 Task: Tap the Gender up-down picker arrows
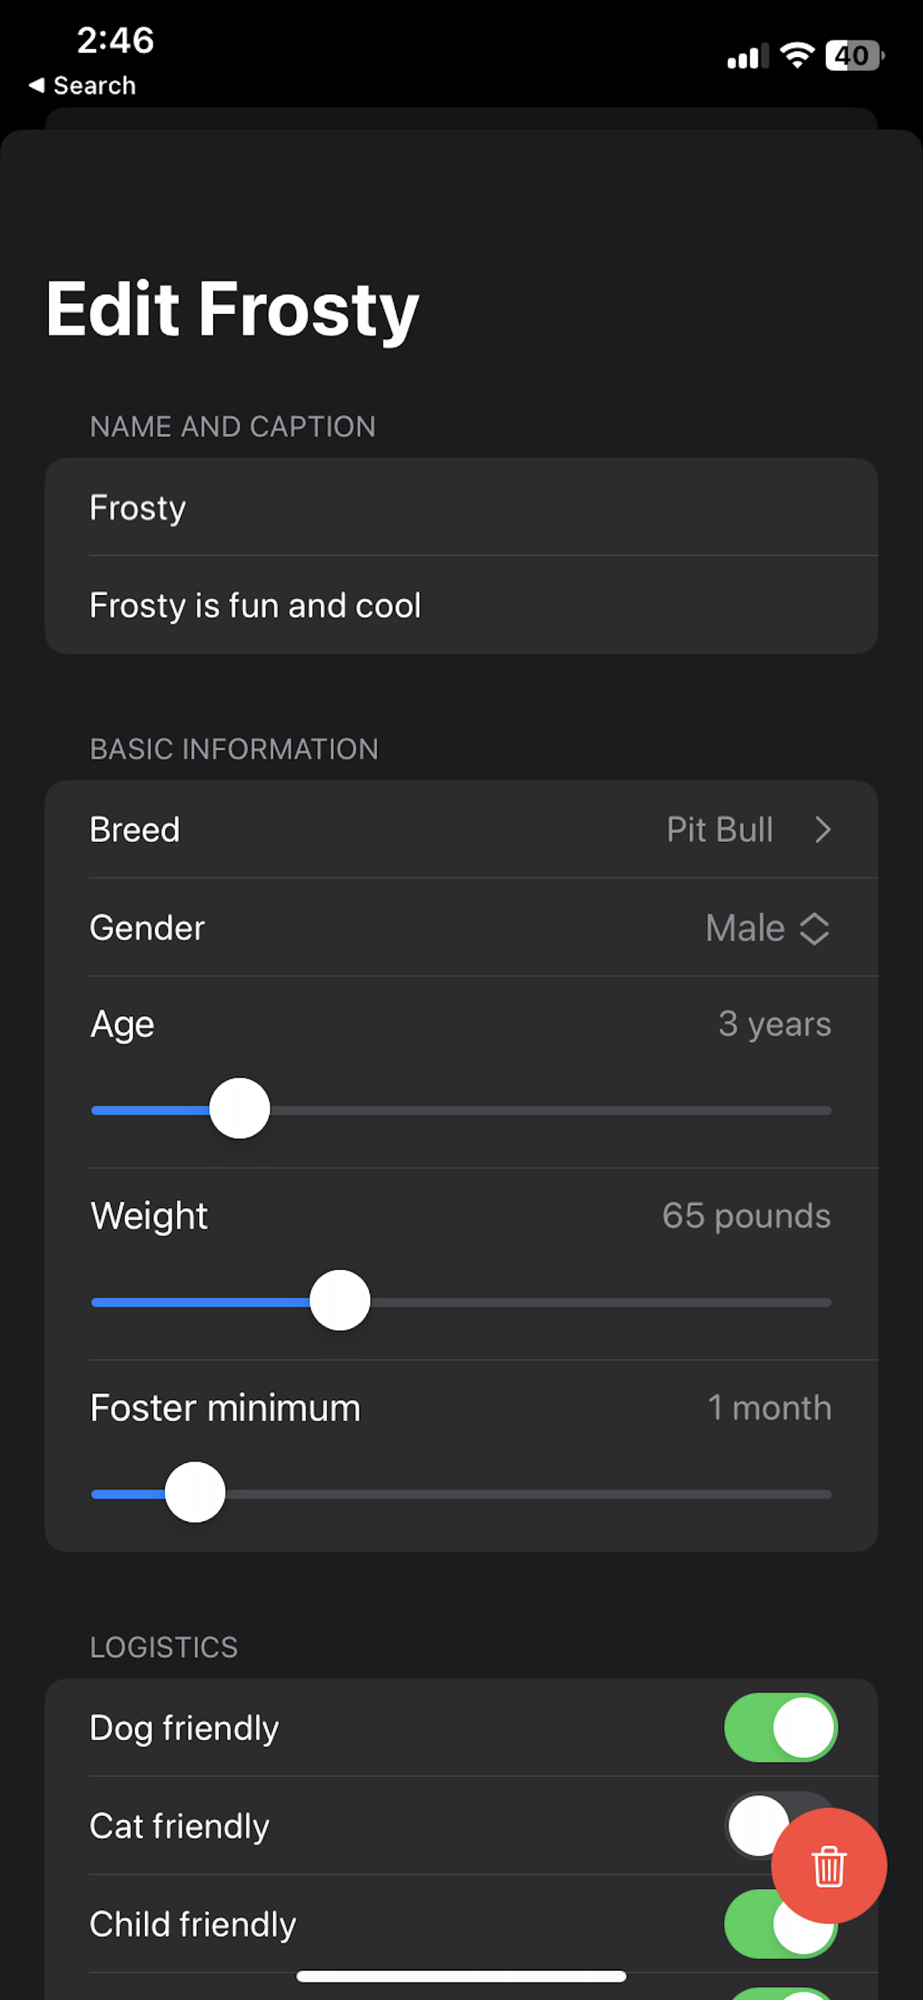point(815,928)
